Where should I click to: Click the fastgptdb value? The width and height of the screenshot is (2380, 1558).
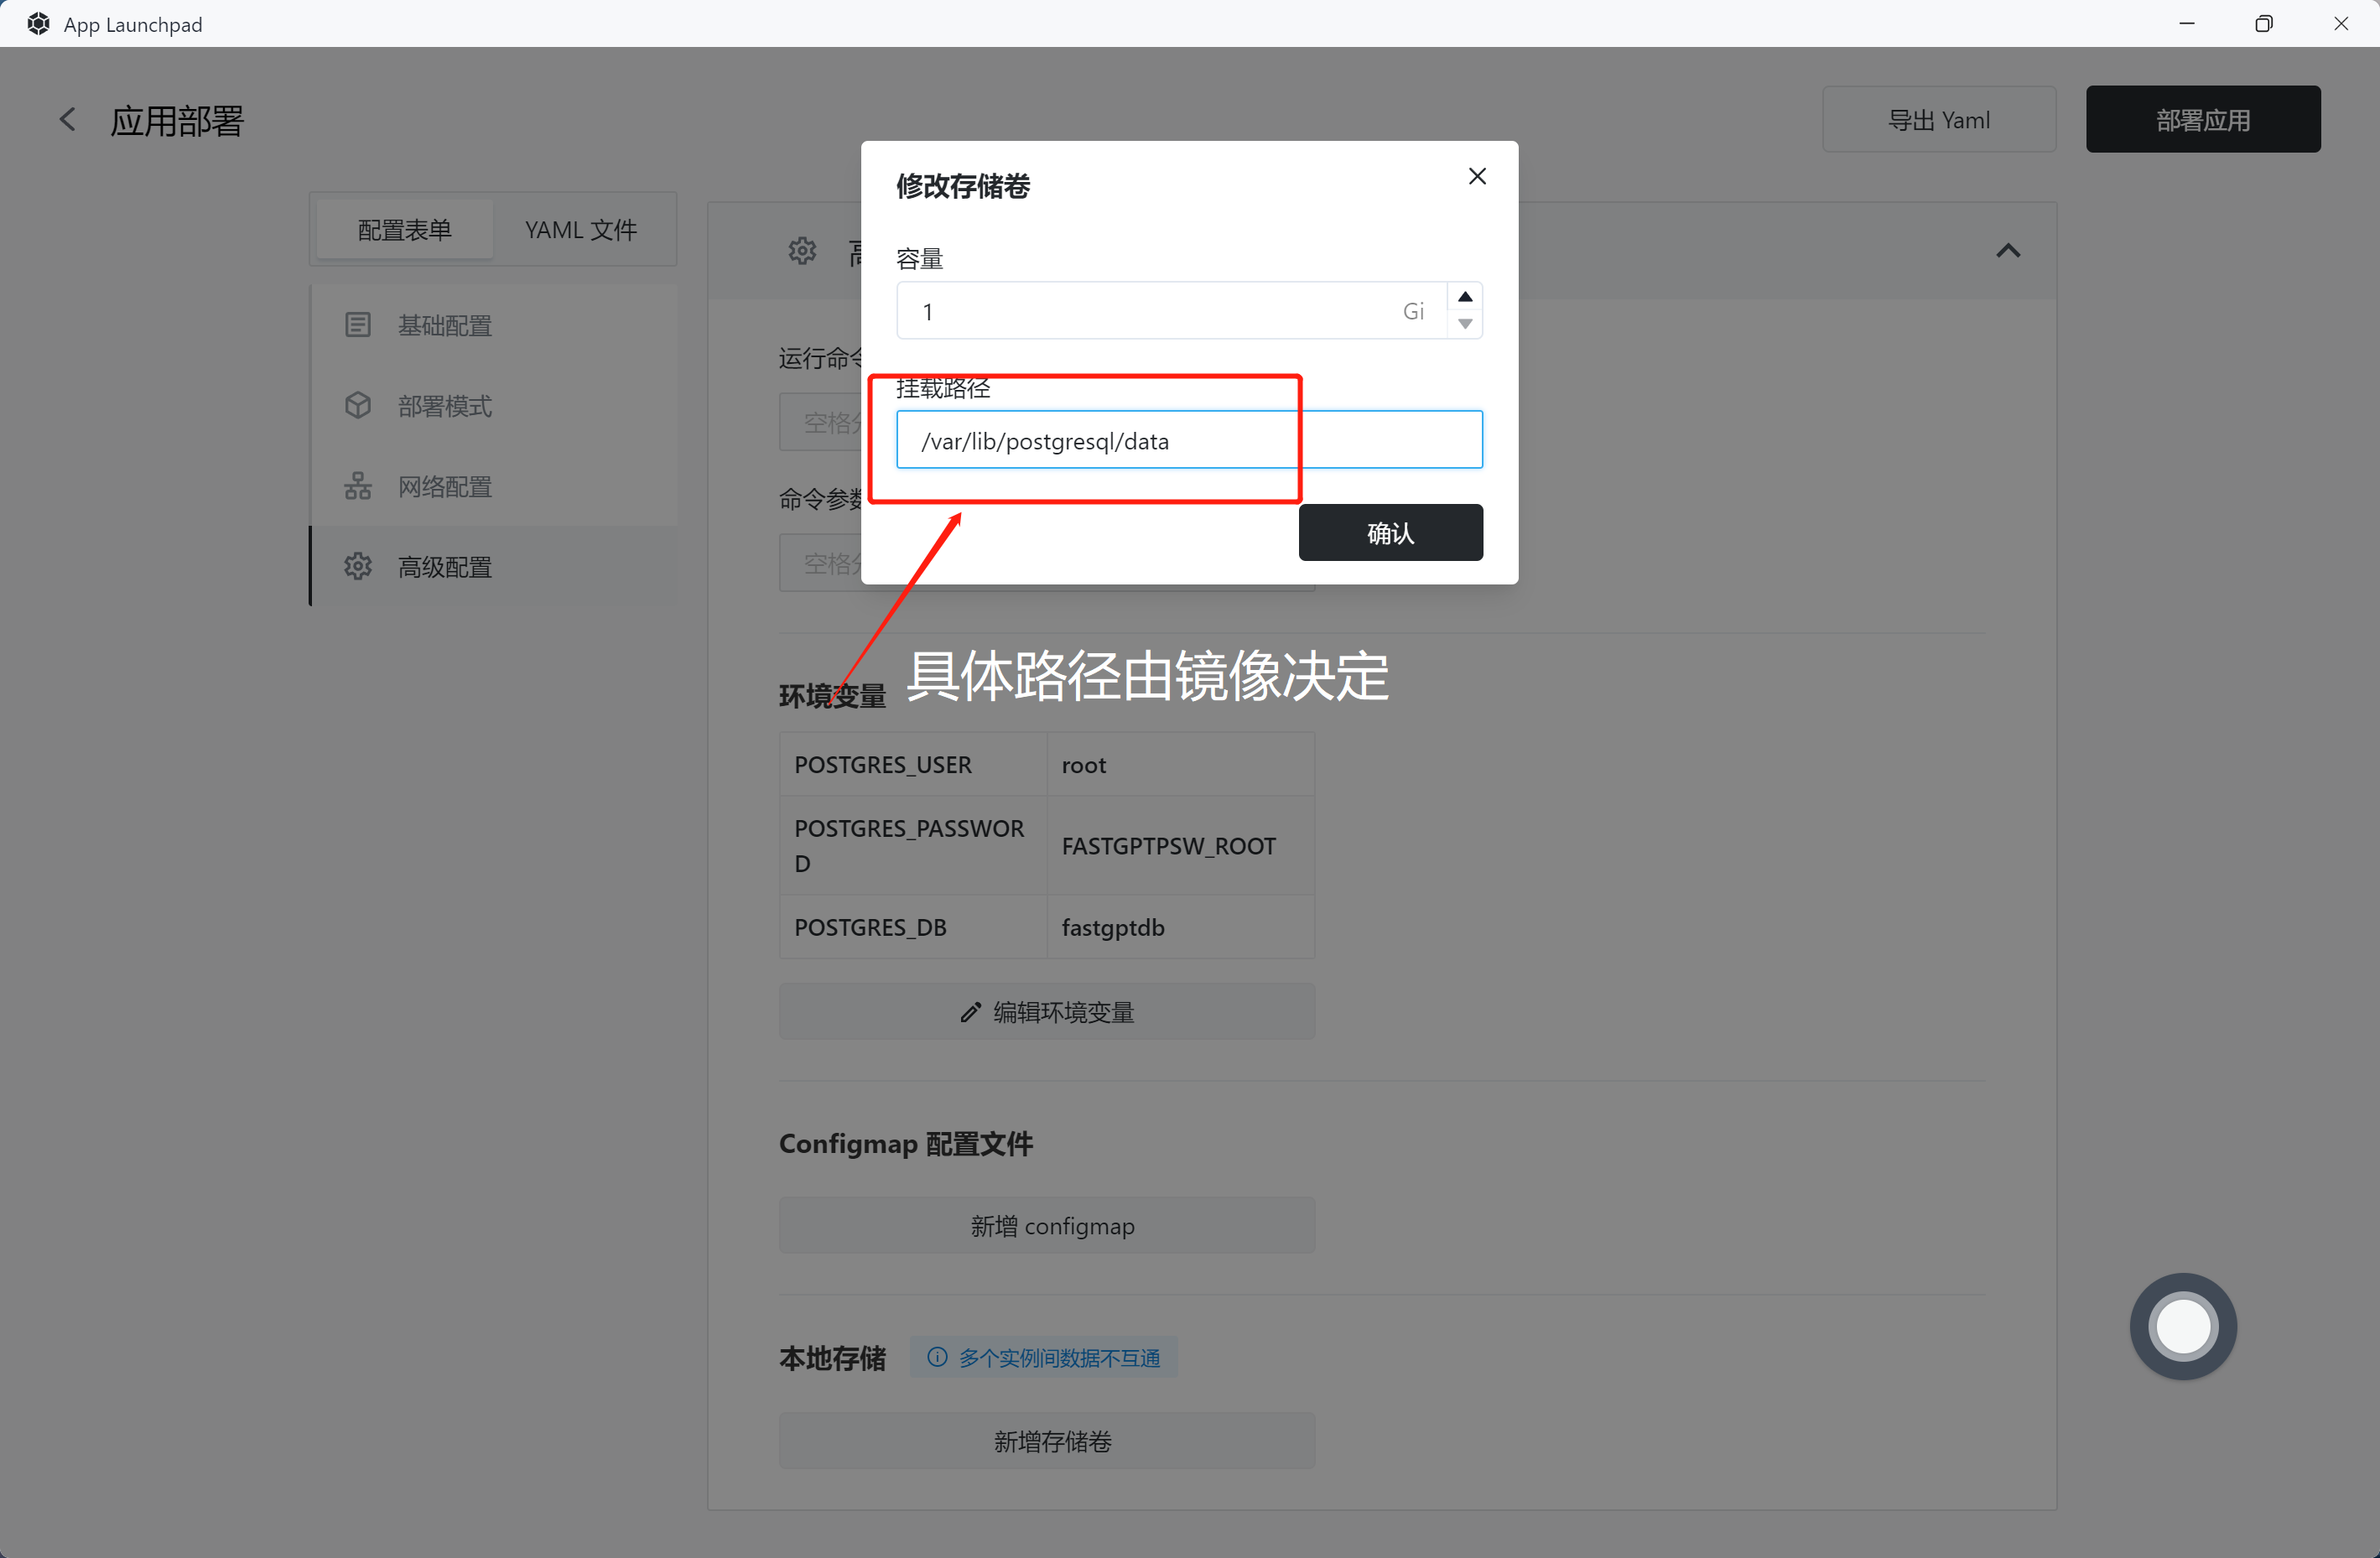point(1113,927)
